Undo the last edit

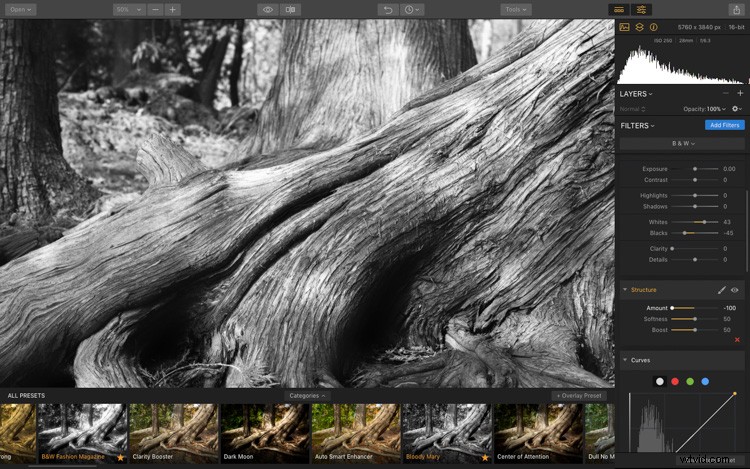pyautogui.click(x=388, y=10)
